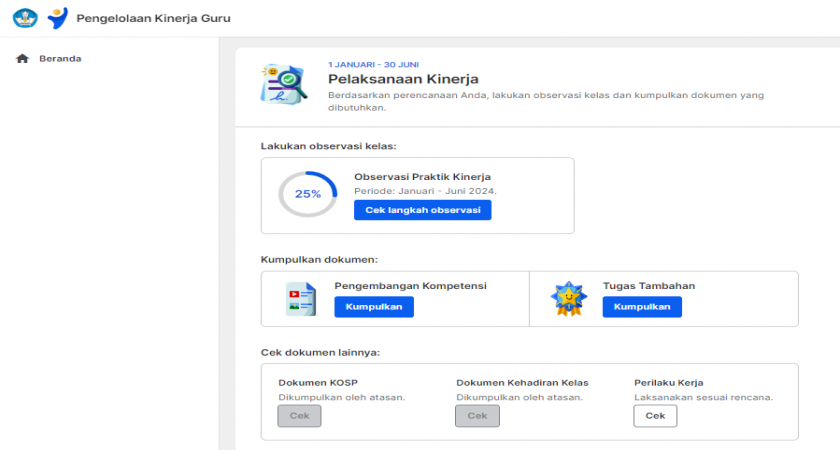
Task: Click the Perilaku Kerja heading text
Action: click(x=668, y=382)
